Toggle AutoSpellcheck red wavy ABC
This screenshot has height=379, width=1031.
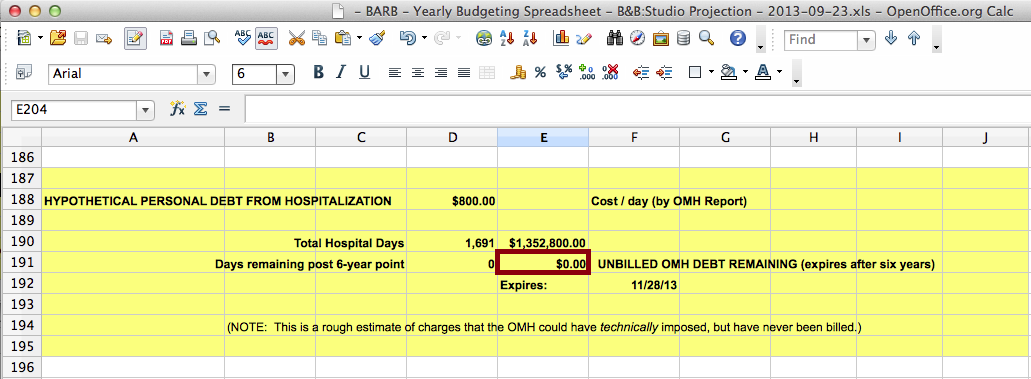pyautogui.click(x=266, y=38)
